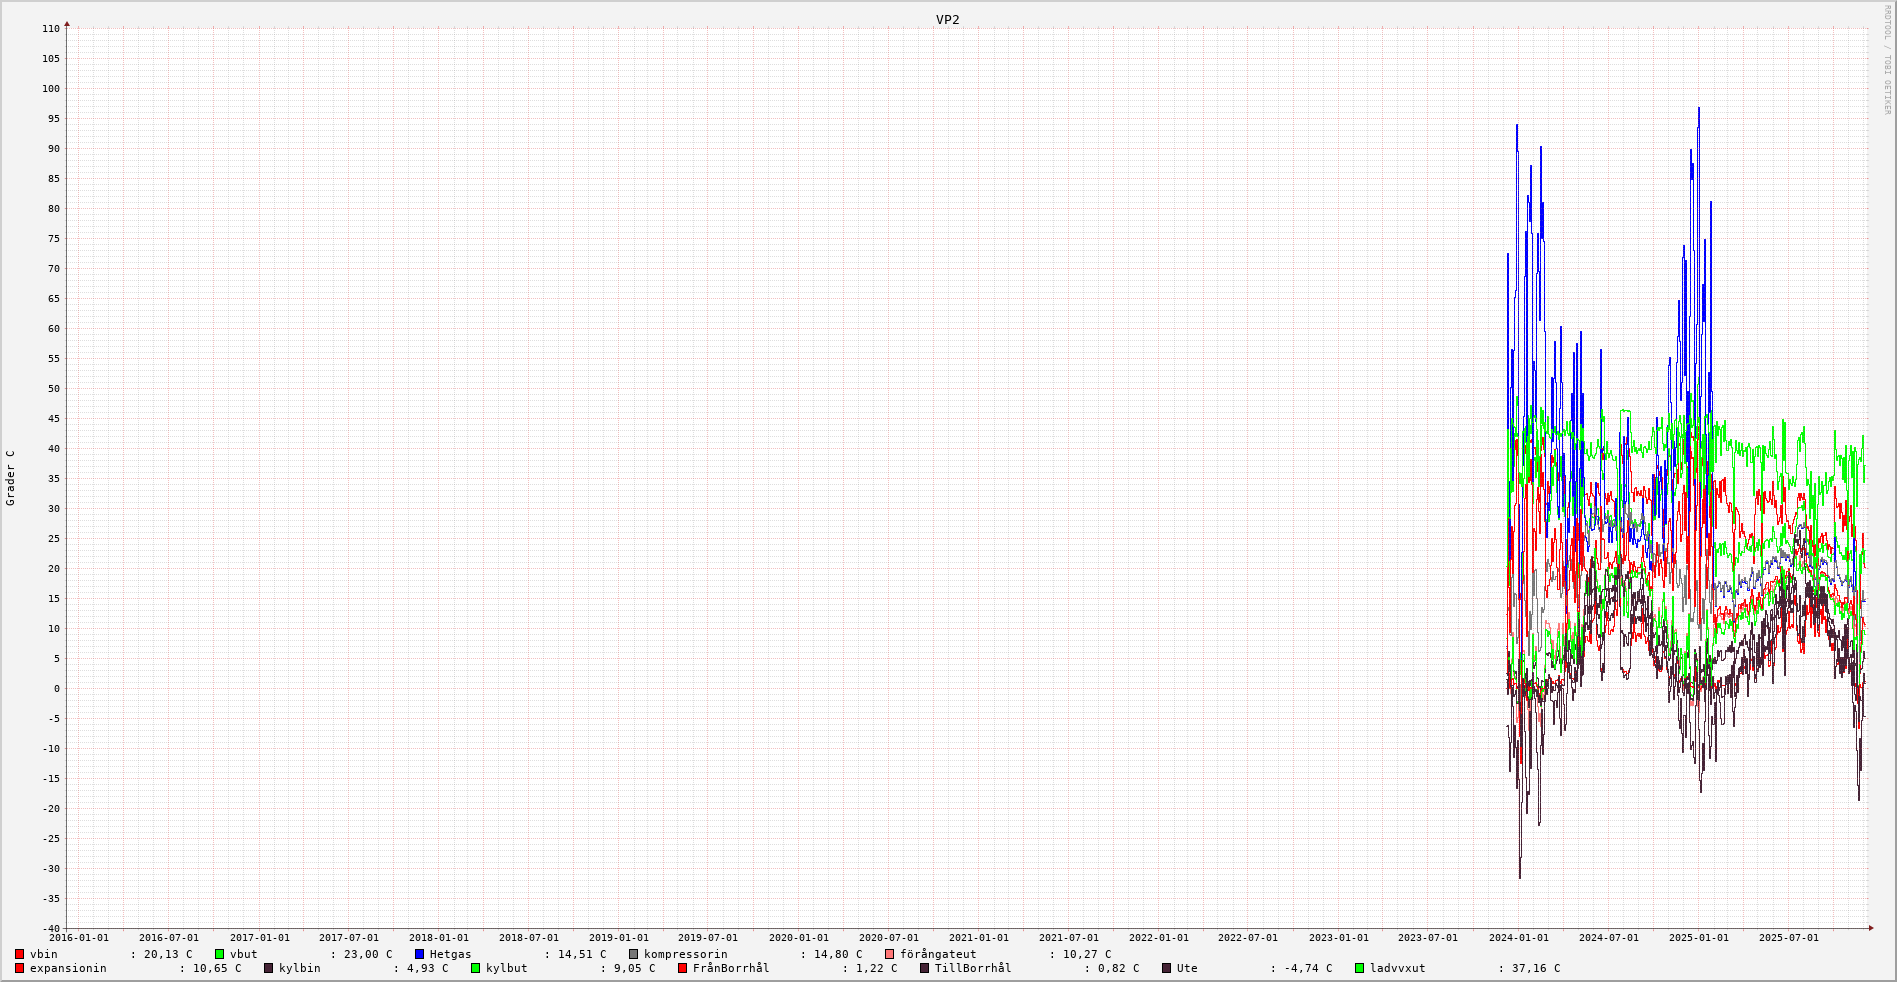Click the Hetgas value 14,51 C
This screenshot has height=982, width=1897.
[581, 954]
